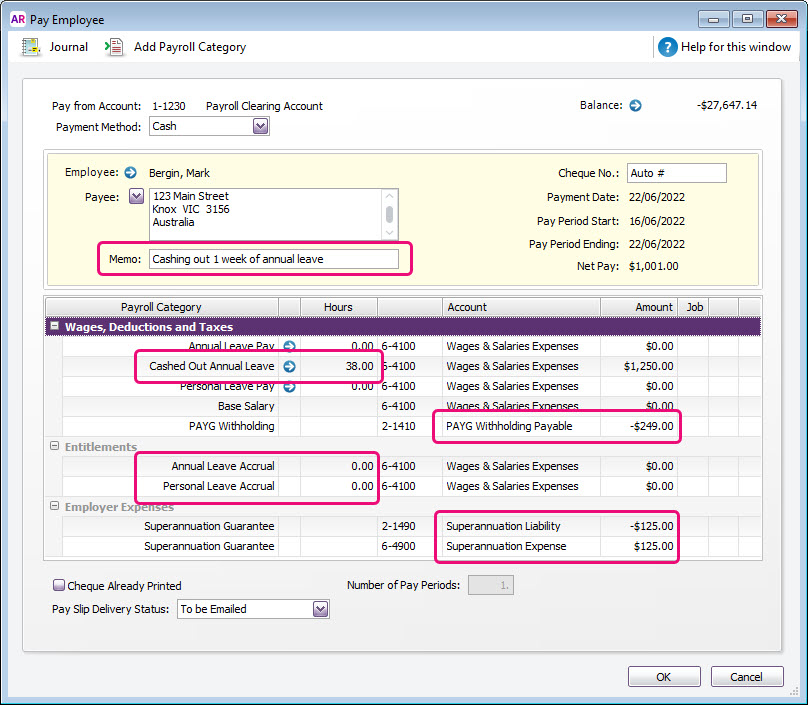Click the Job column header
This screenshot has width=808, height=705.
[694, 307]
